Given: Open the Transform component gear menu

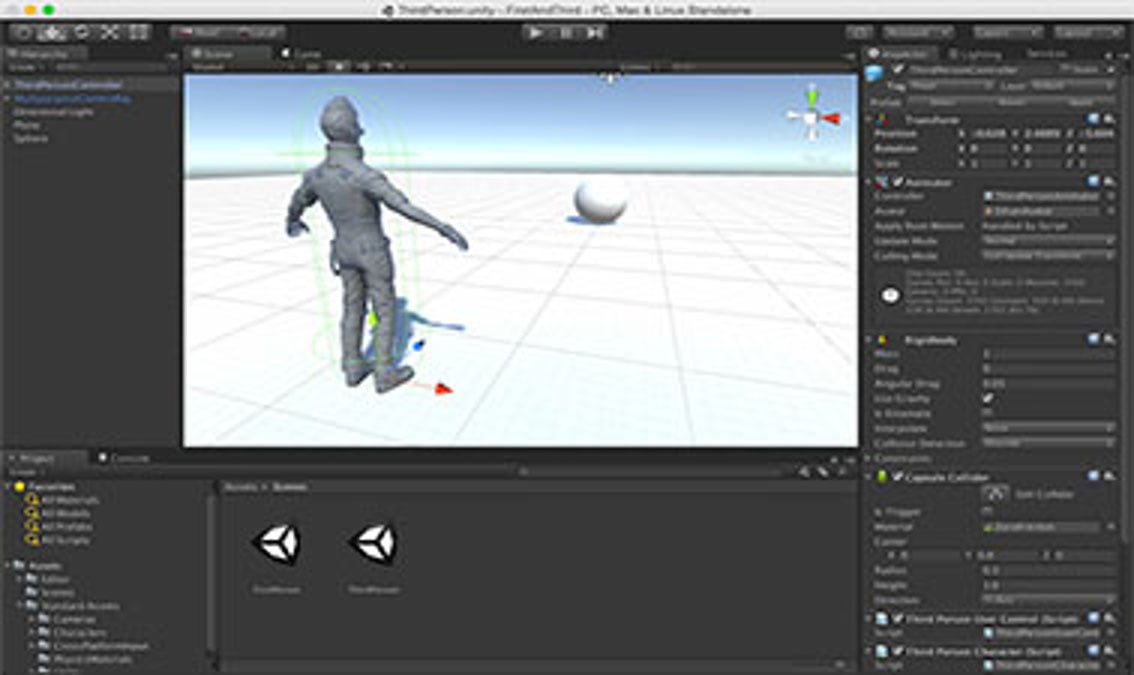Looking at the screenshot, I should (1109, 119).
